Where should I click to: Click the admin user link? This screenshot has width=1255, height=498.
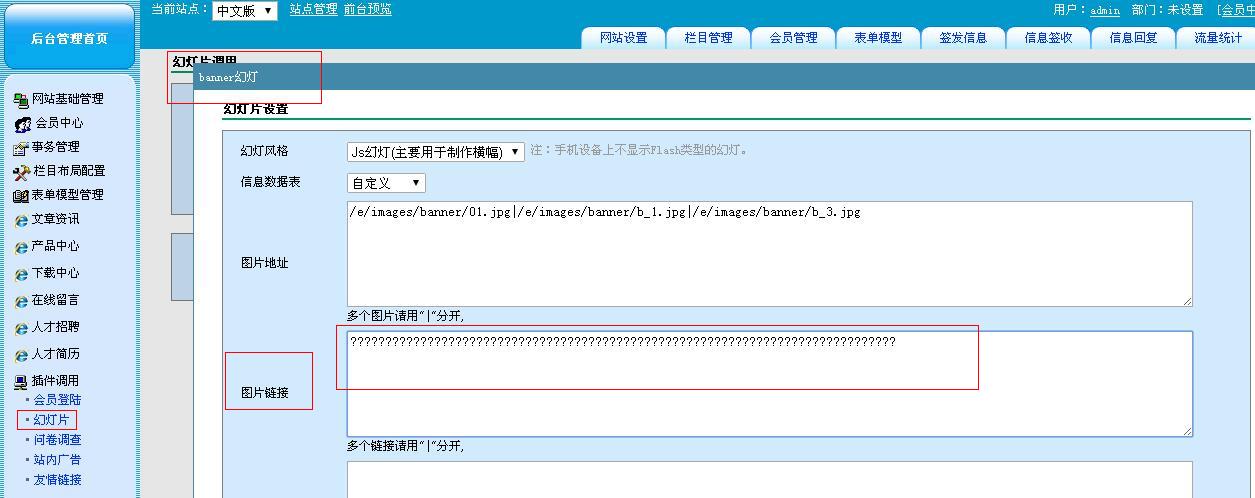1104,10
